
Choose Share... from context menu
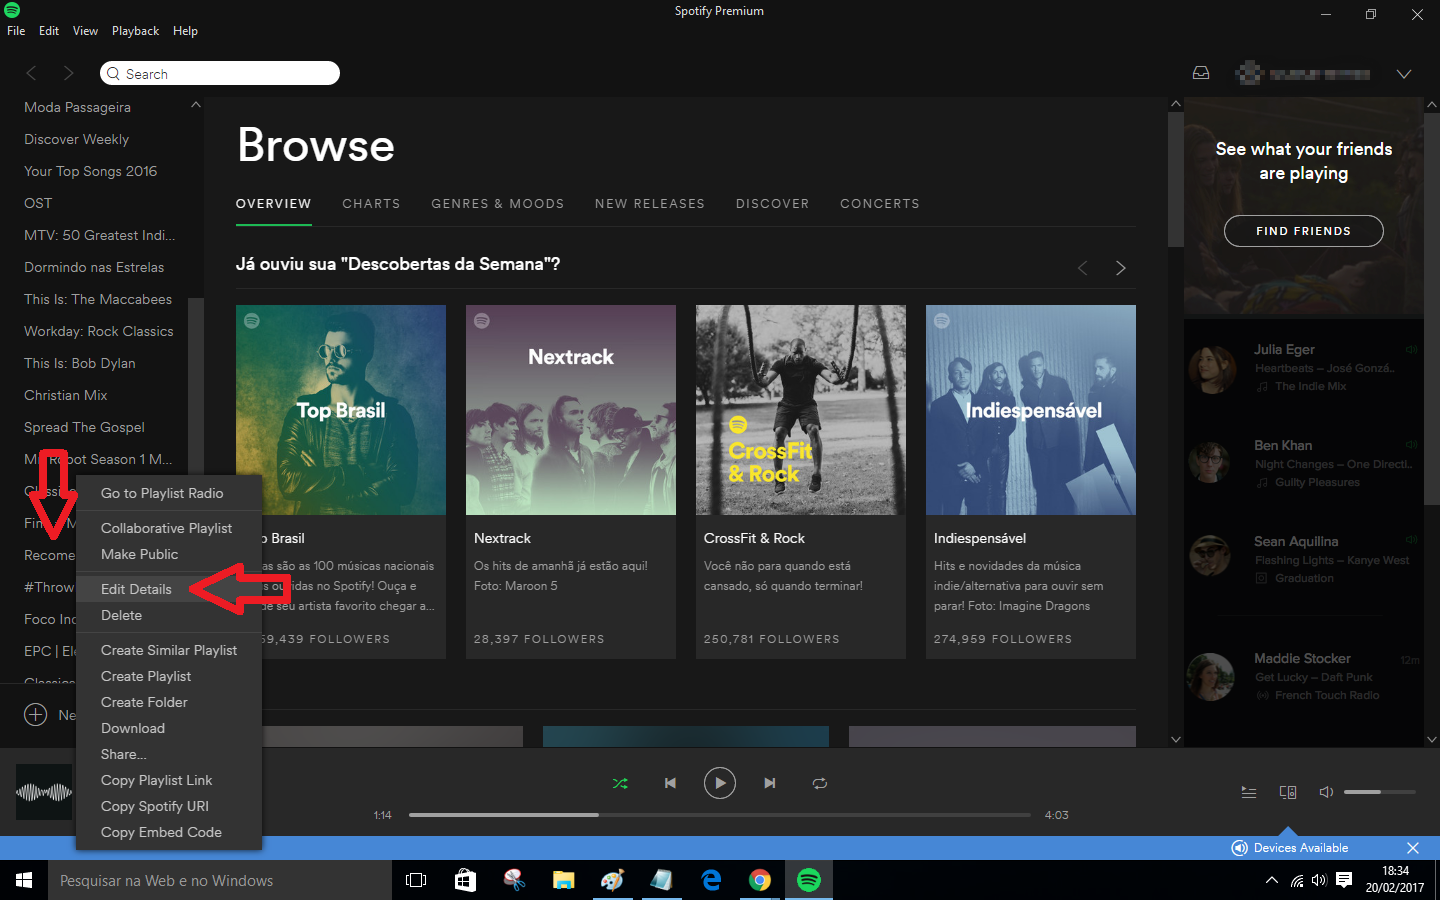169,754
